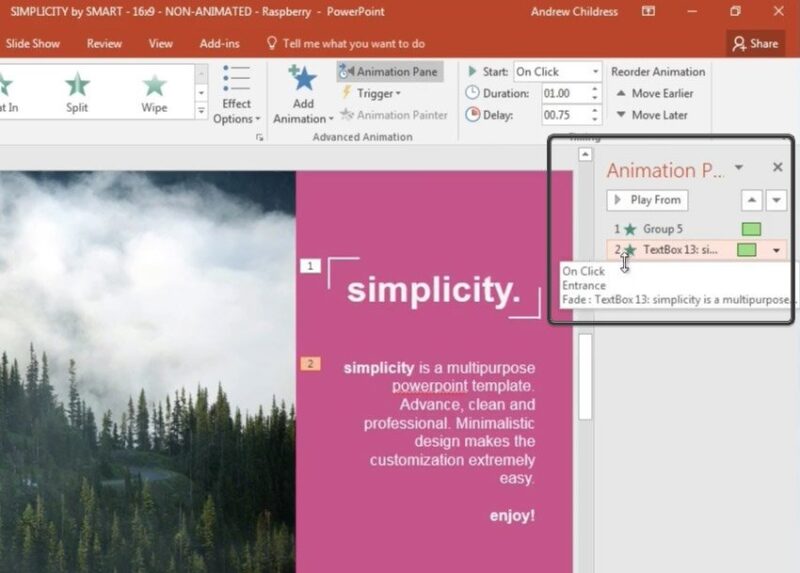Click the Delay clock icon

472,114
